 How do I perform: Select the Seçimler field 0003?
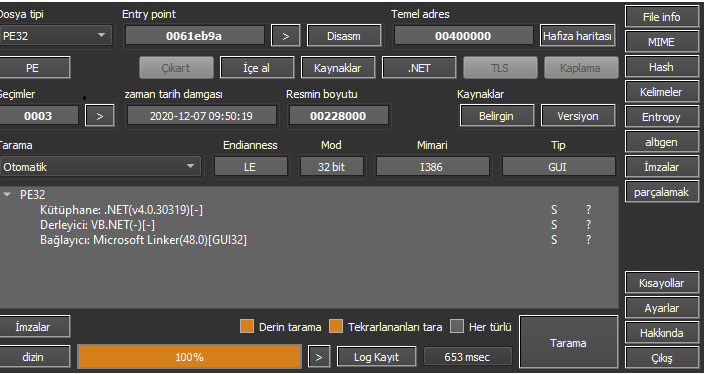coord(38,116)
